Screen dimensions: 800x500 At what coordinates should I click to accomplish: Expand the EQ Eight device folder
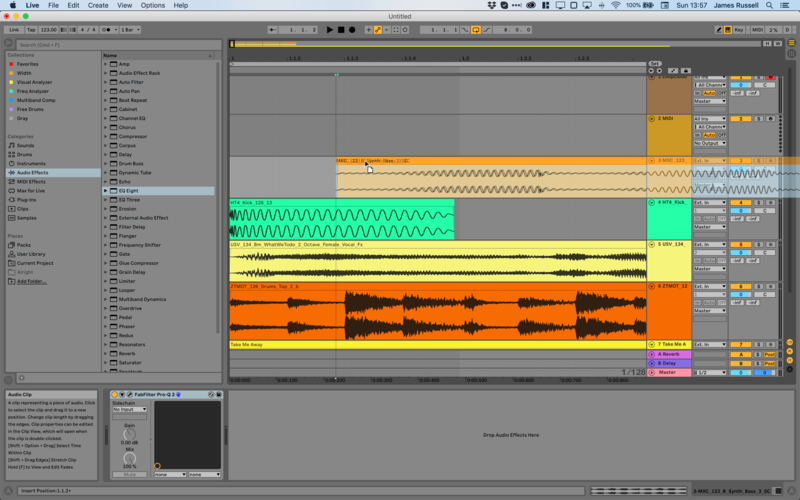pyautogui.click(x=105, y=190)
